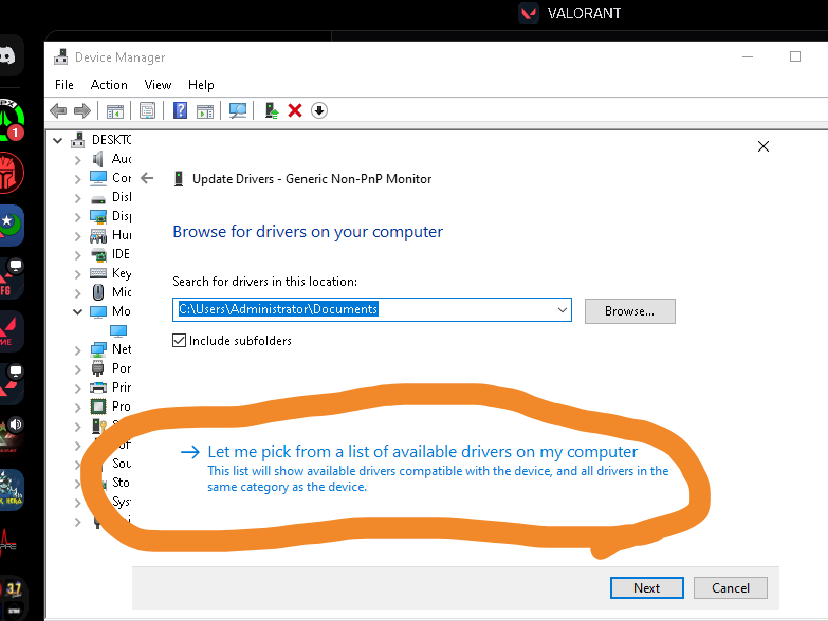The width and height of the screenshot is (828, 621).
Task: Select the Disk drives icon
Action: 98,200
